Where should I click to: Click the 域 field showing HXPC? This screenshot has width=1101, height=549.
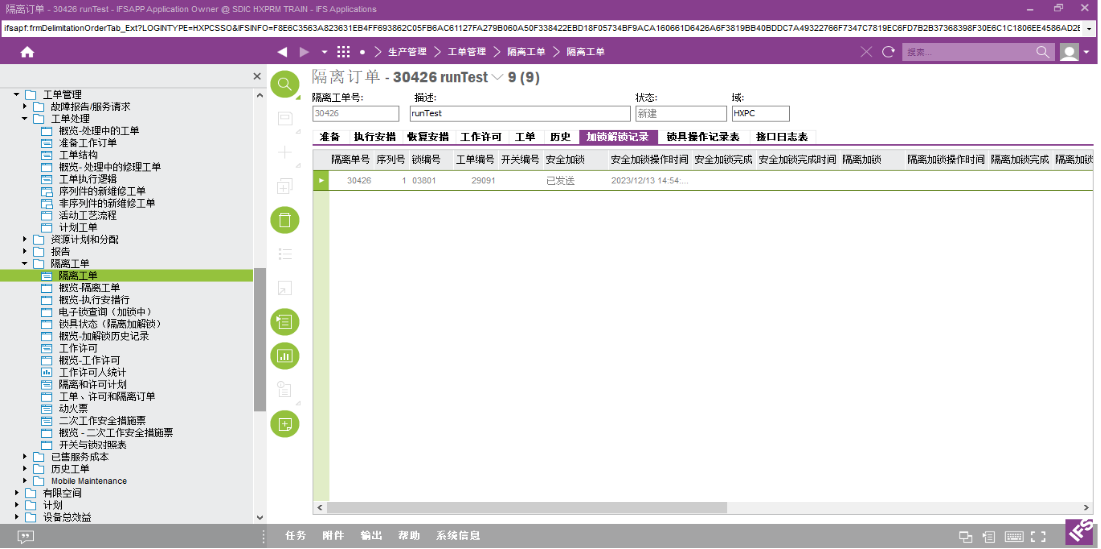click(x=760, y=113)
